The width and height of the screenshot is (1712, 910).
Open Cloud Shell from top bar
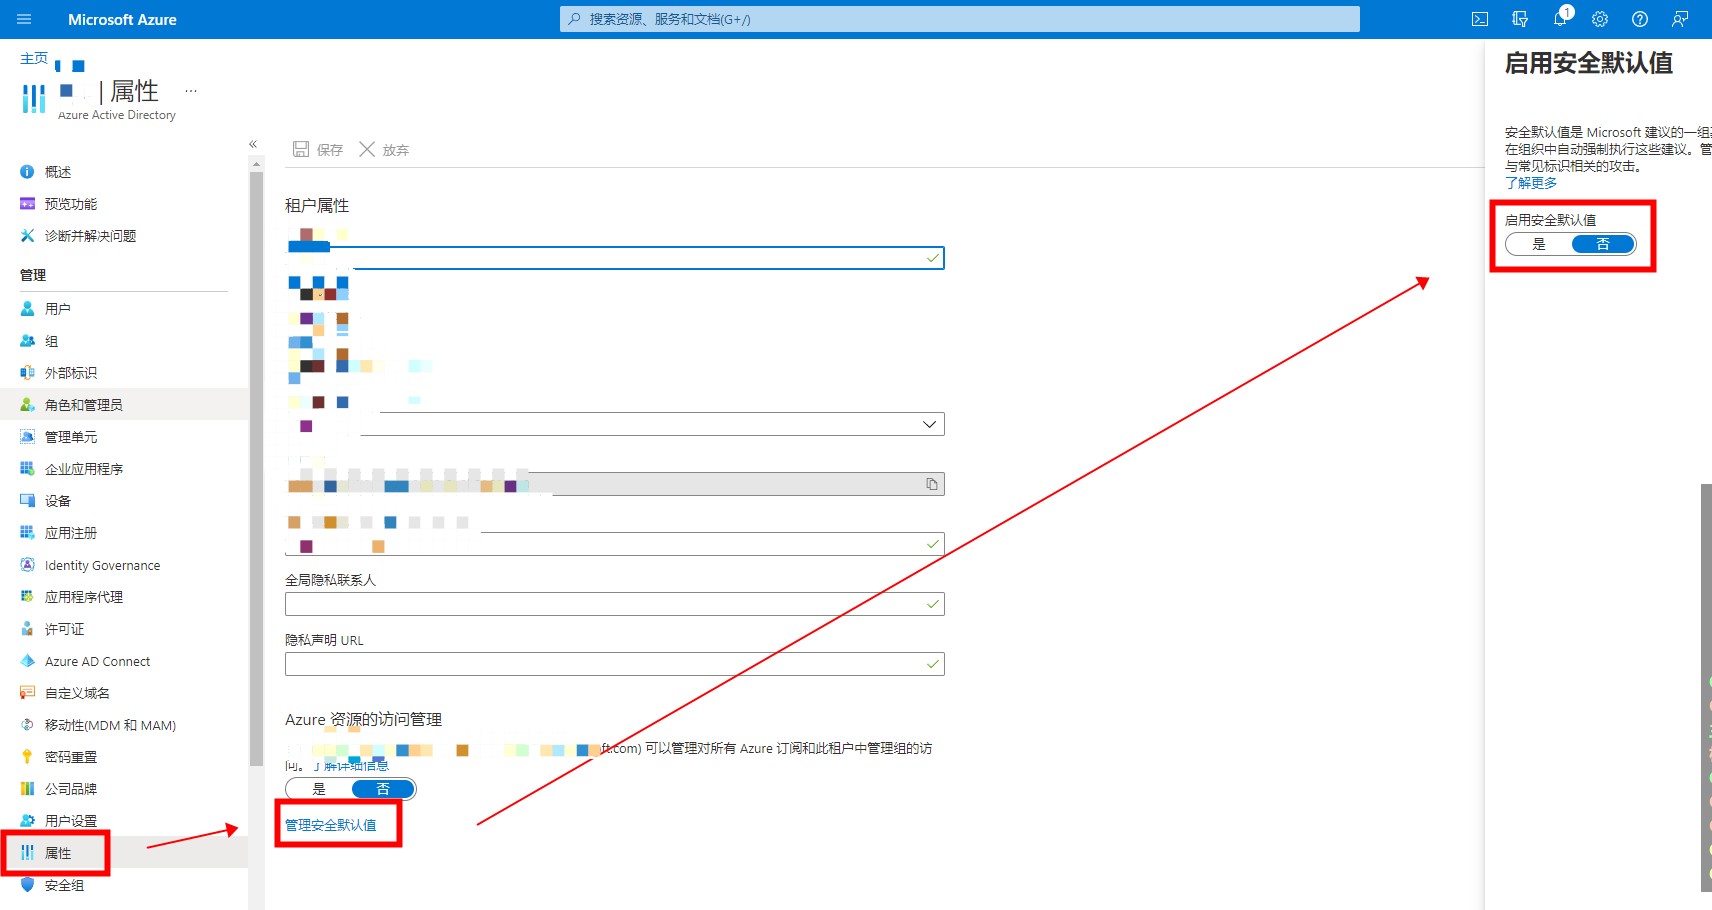pyautogui.click(x=1480, y=19)
